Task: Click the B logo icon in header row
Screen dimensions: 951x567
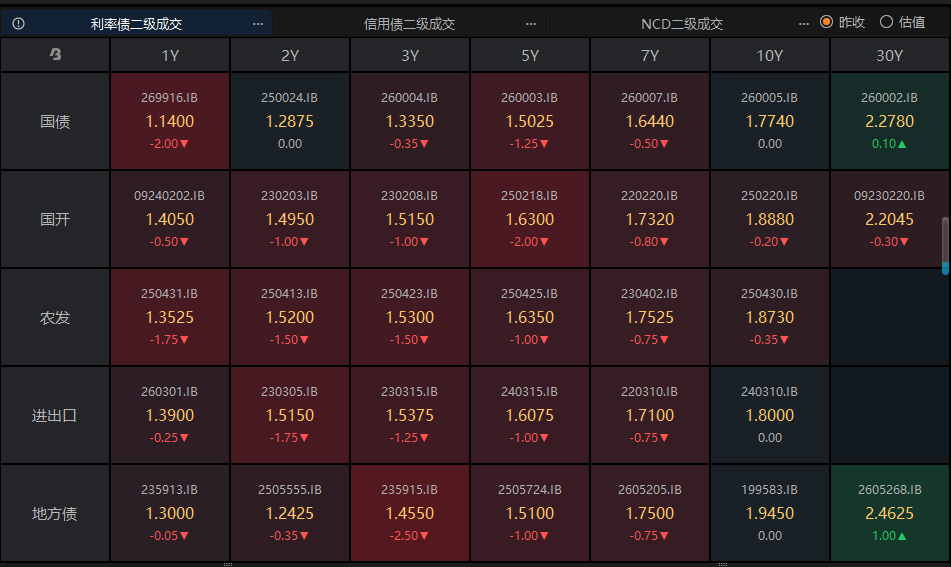Action: pyautogui.click(x=55, y=56)
